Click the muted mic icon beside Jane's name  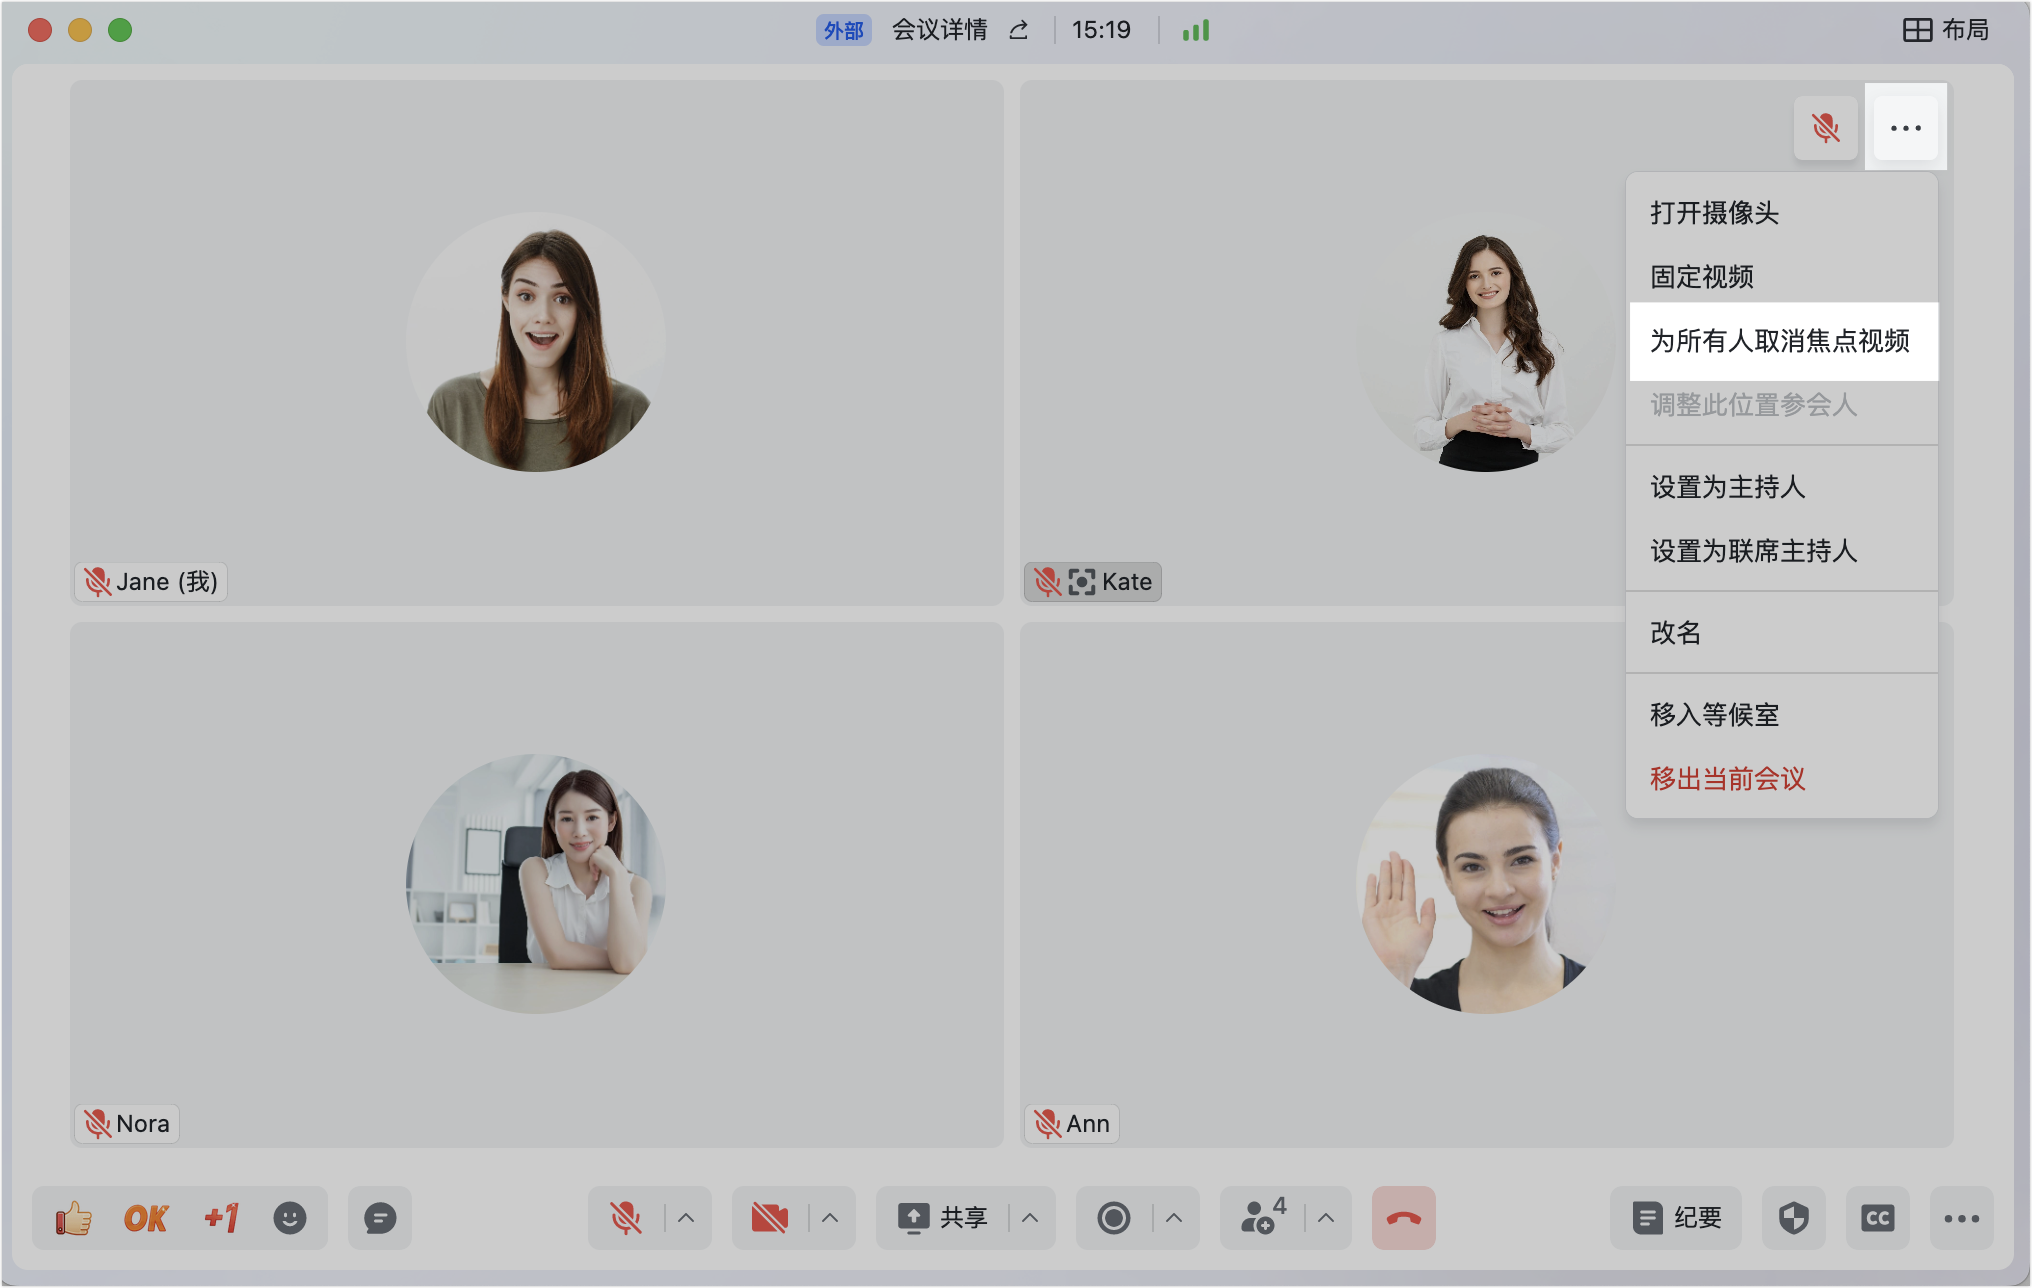pyautogui.click(x=97, y=582)
